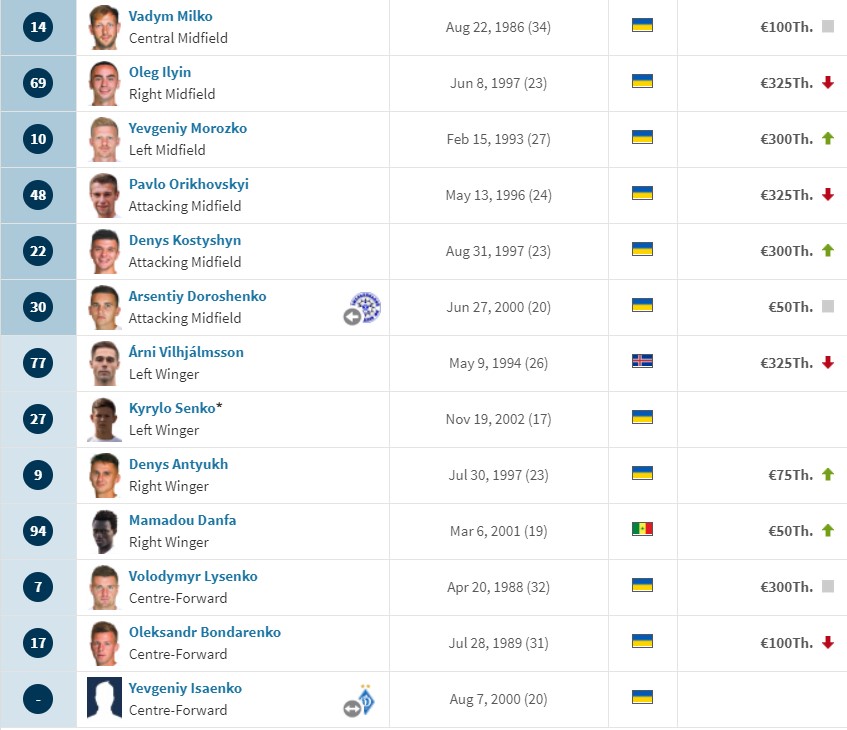Click Mamadou Danfa's name link

tap(182, 520)
